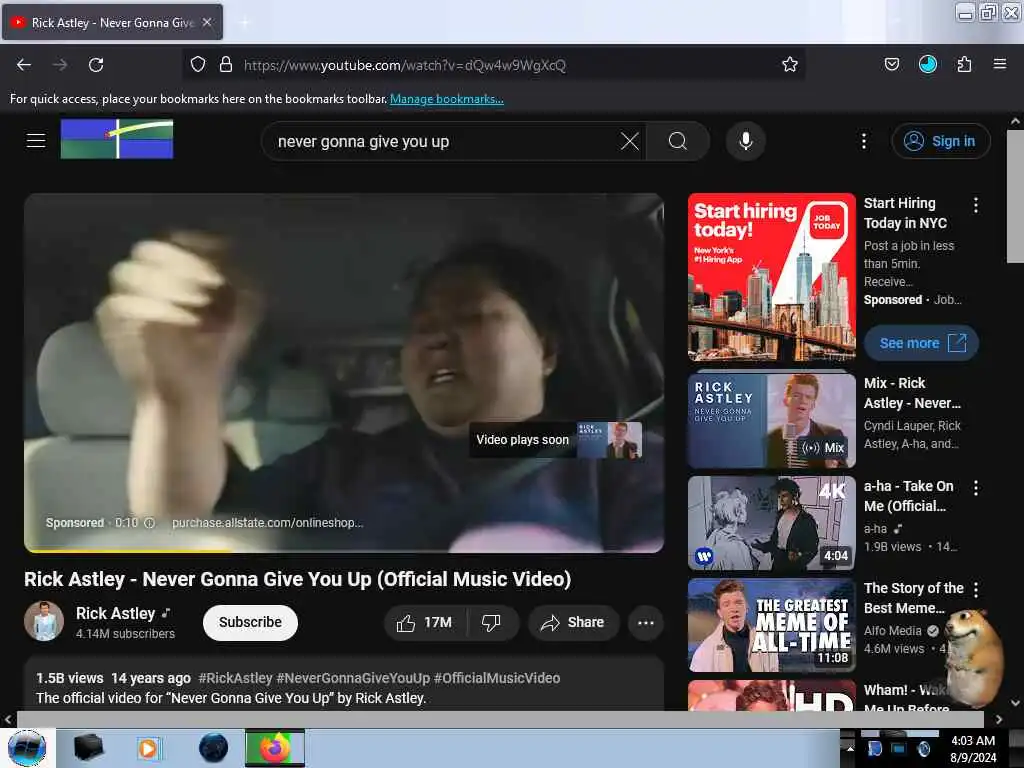
Task: Open the Alfo Media channel name
Action: point(892,631)
